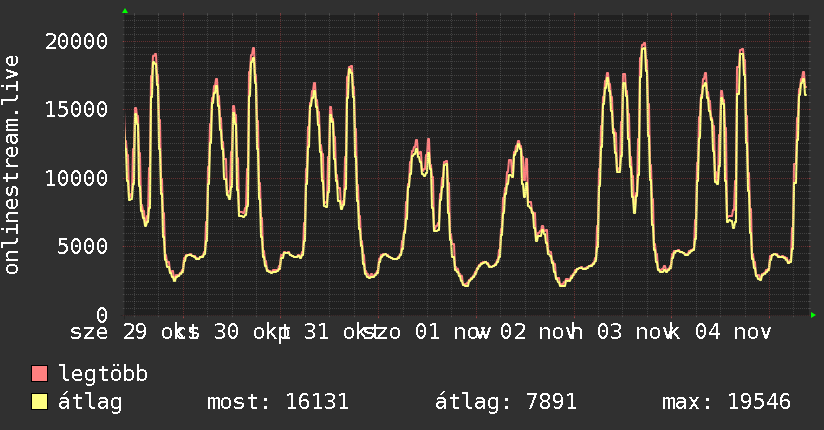The height and width of the screenshot is (430, 824).
Task: Click the 20000 y-axis label
Action: pyautogui.click(x=76, y=41)
